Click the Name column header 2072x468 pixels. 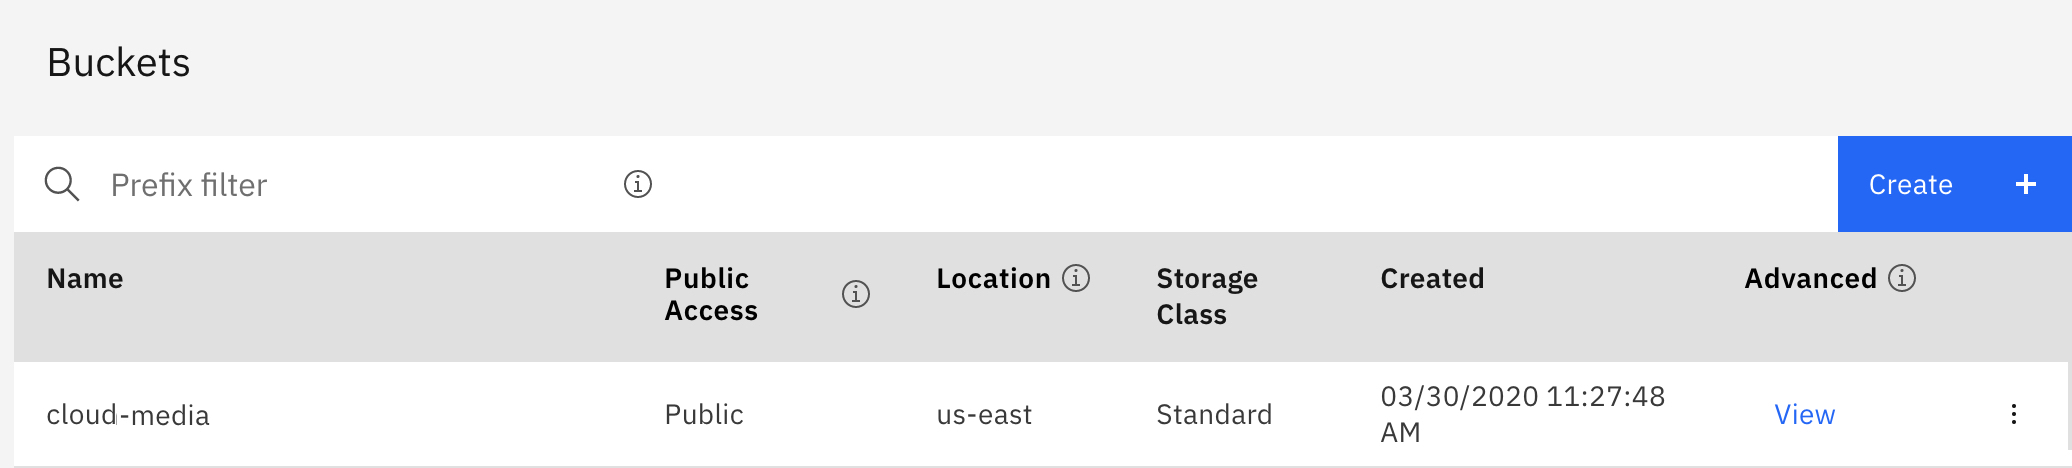coord(85,278)
